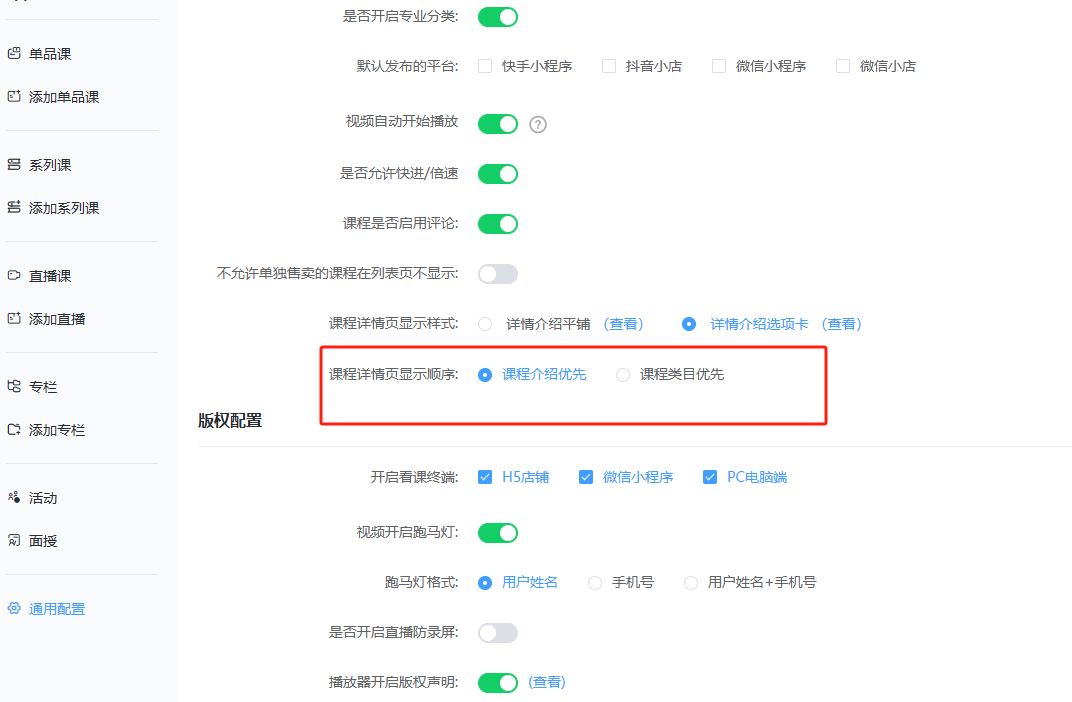Click the 添加单品课 sidebar icon
Viewport: 1072px width, 702px height.
pyautogui.click(x=14, y=96)
